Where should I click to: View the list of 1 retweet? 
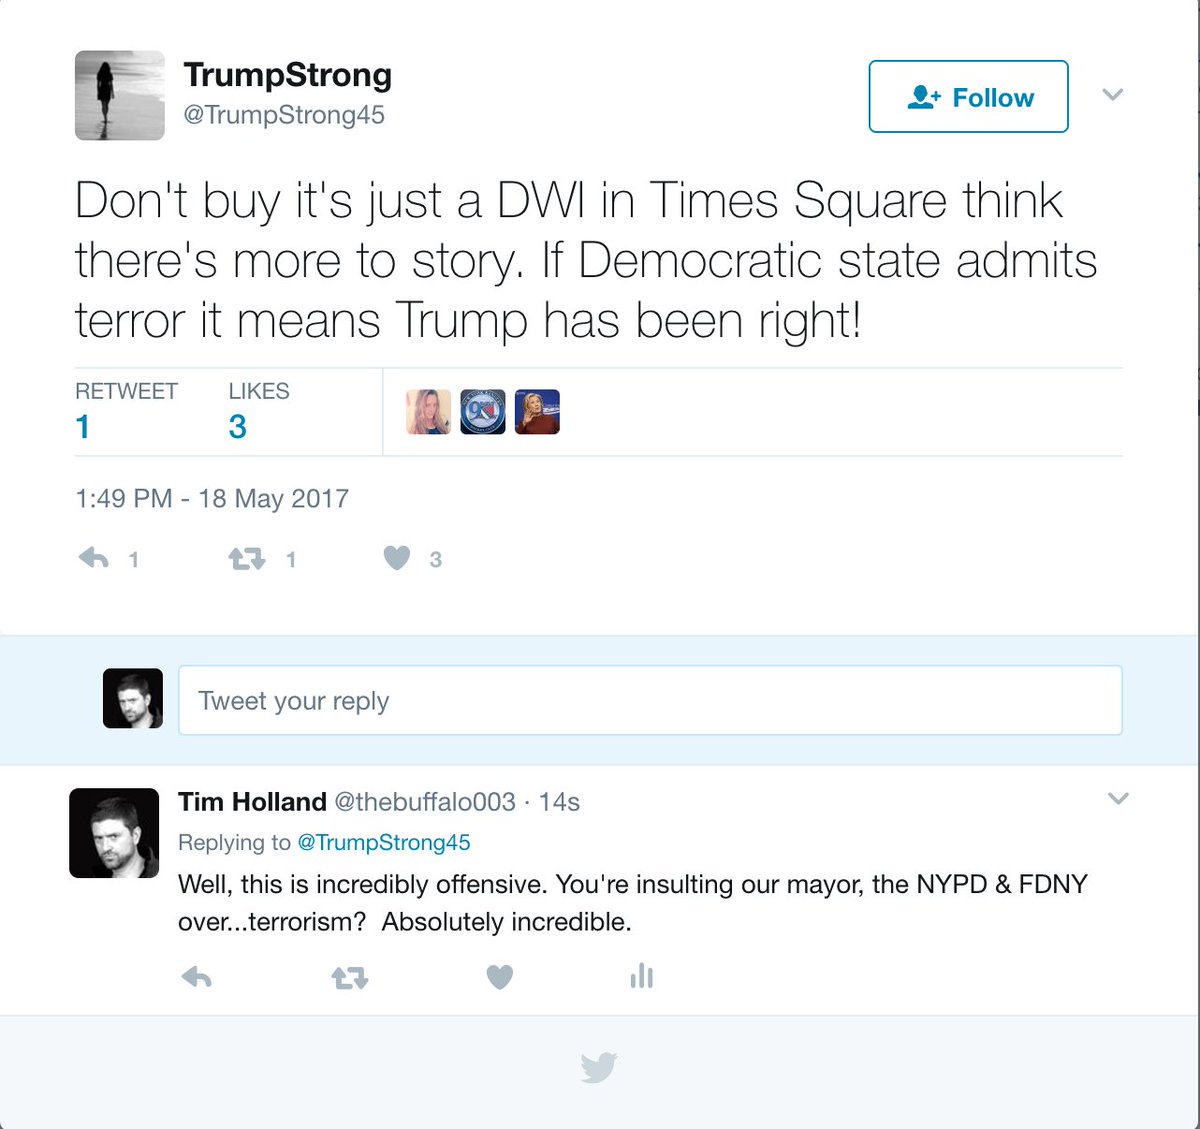(126, 411)
